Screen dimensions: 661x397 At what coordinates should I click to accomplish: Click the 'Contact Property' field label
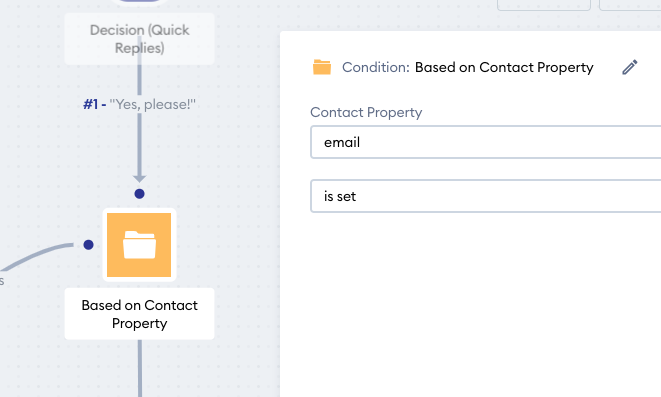(366, 112)
